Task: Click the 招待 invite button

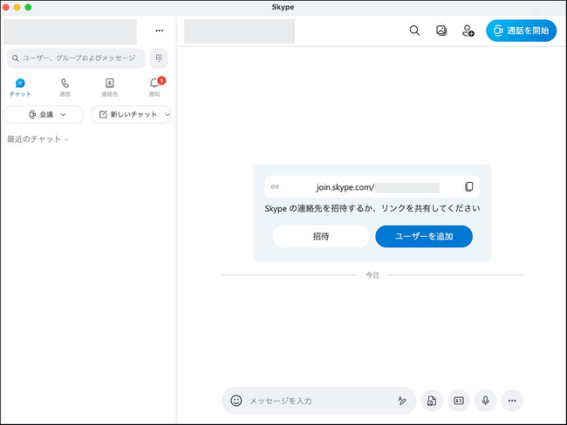Action: [x=321, y=237]
